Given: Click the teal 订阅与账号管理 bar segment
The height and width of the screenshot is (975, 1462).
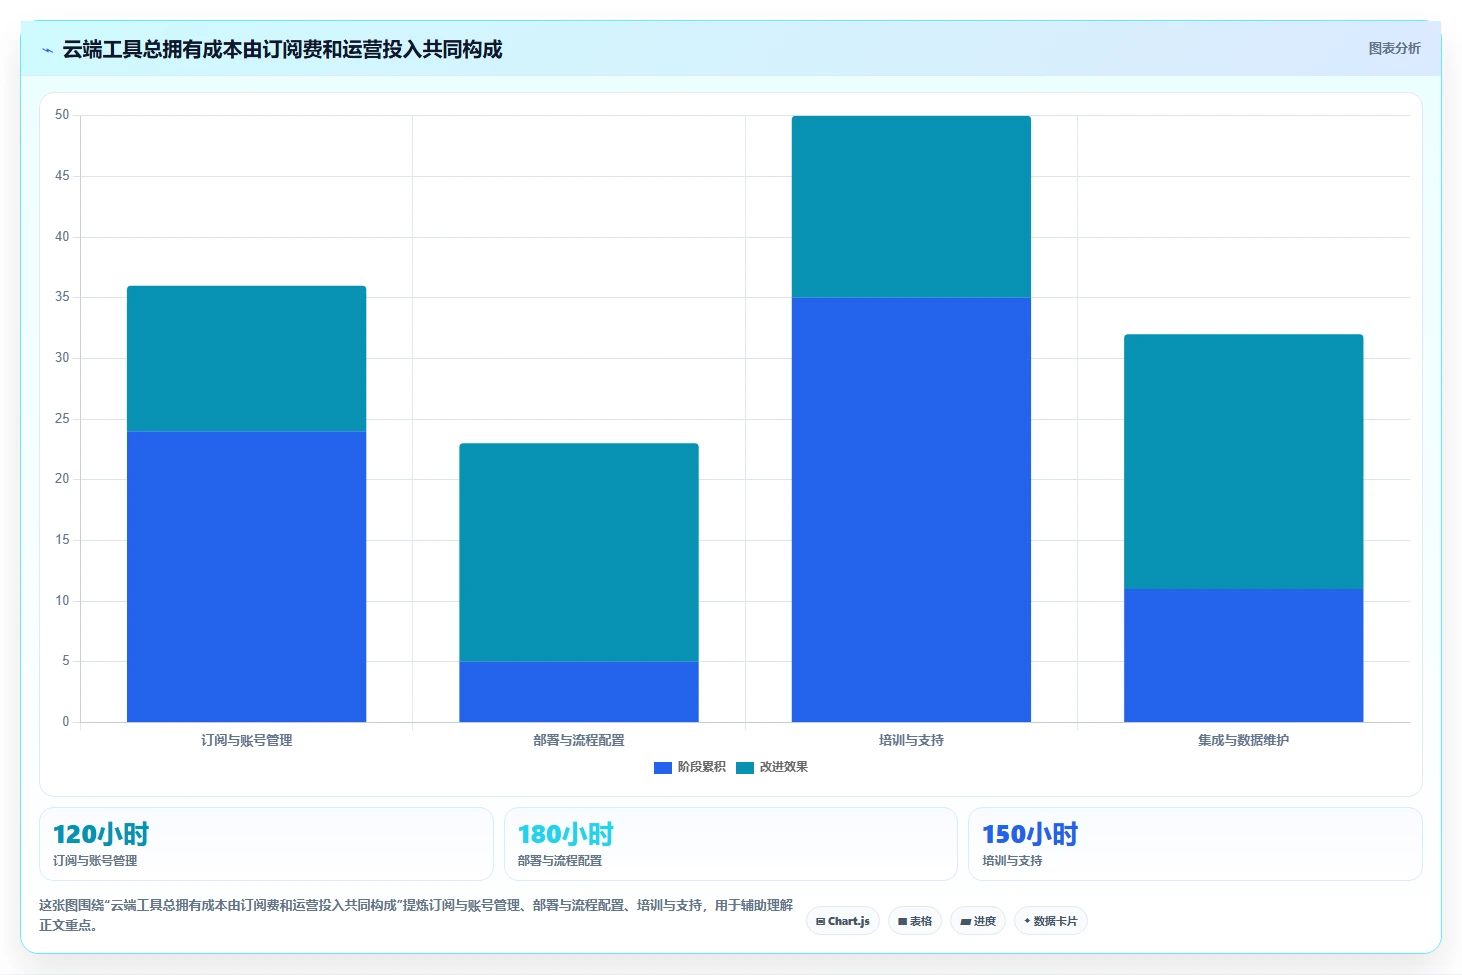Looking at the screenshot, I should (x=246, y=358).
